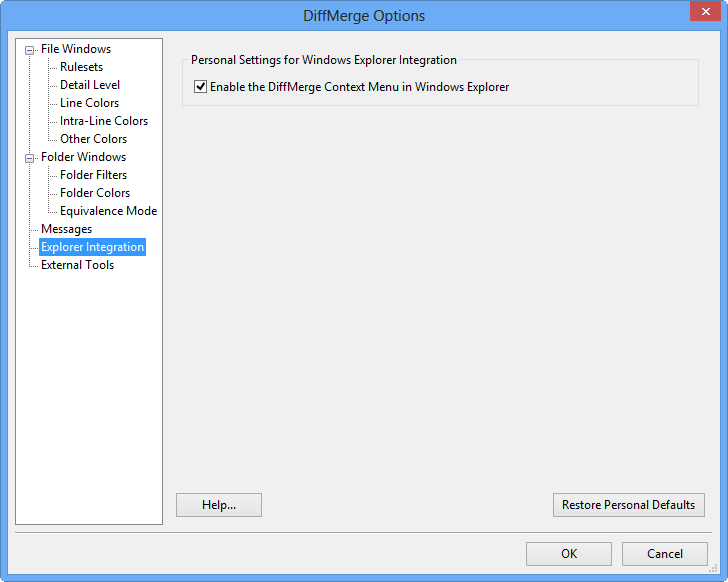
Task: Go to External Tools settings
Action: 77,265
